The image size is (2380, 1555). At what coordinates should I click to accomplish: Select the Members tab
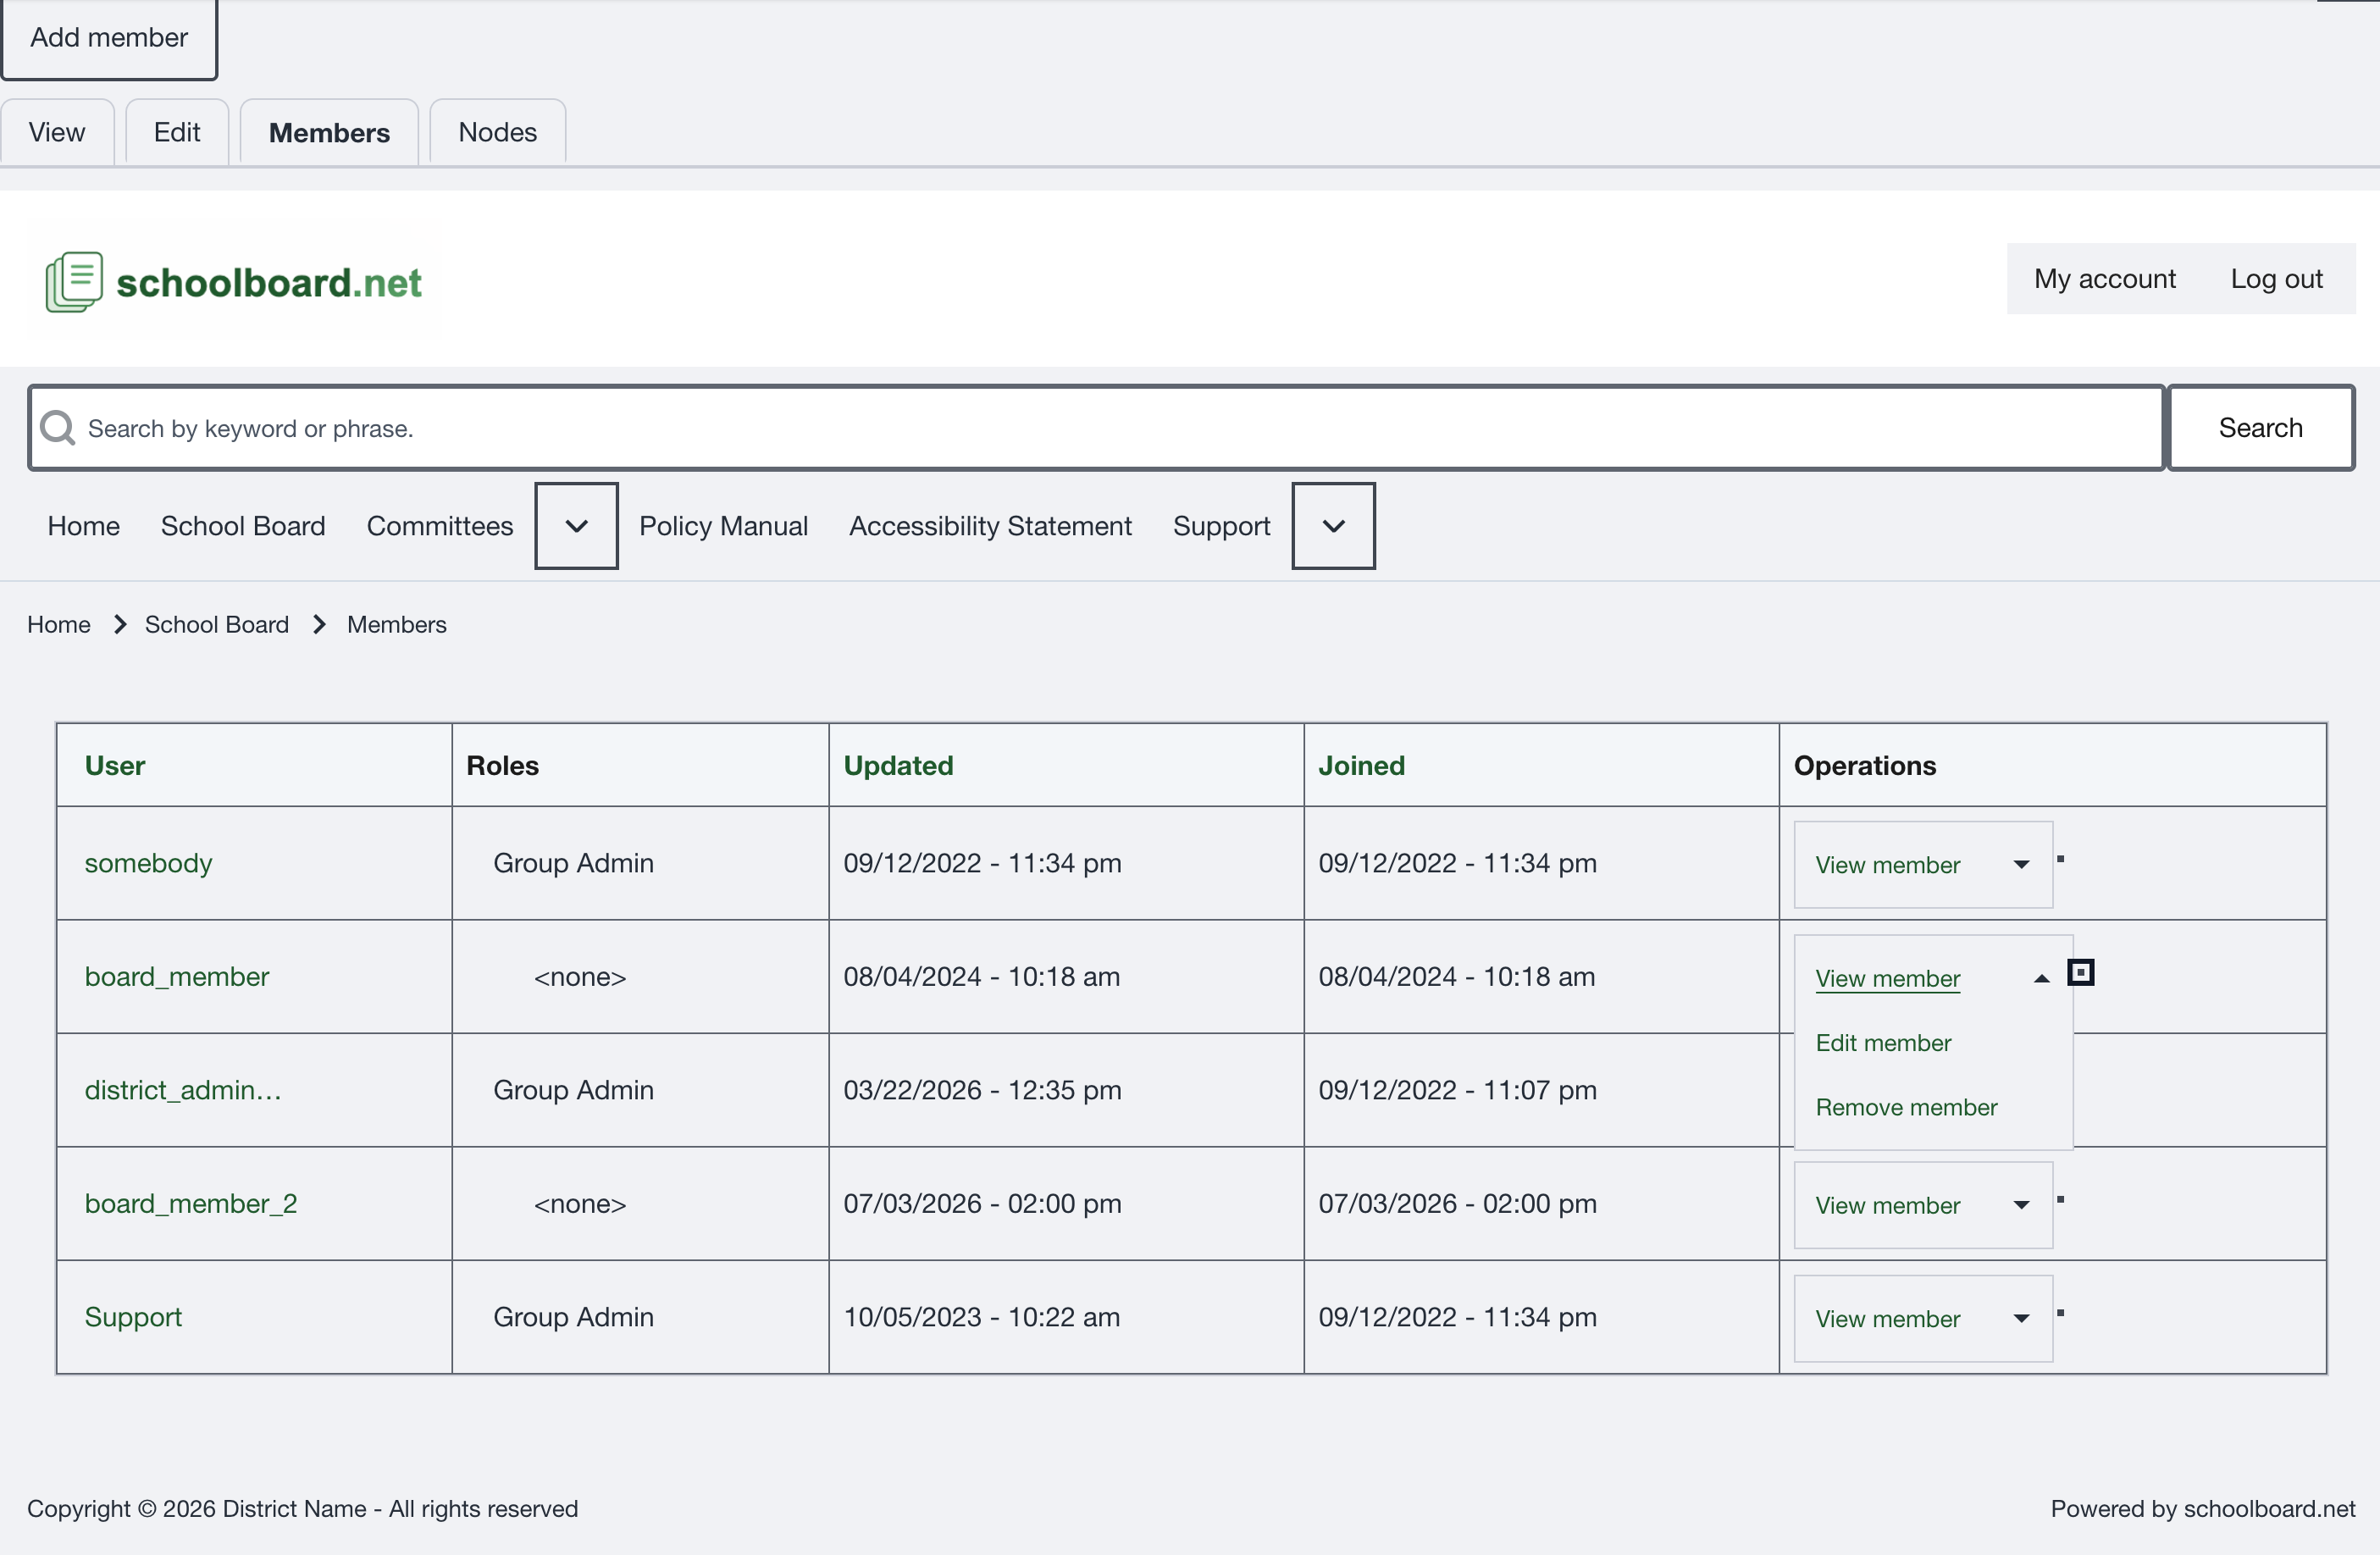pos(329,132)
